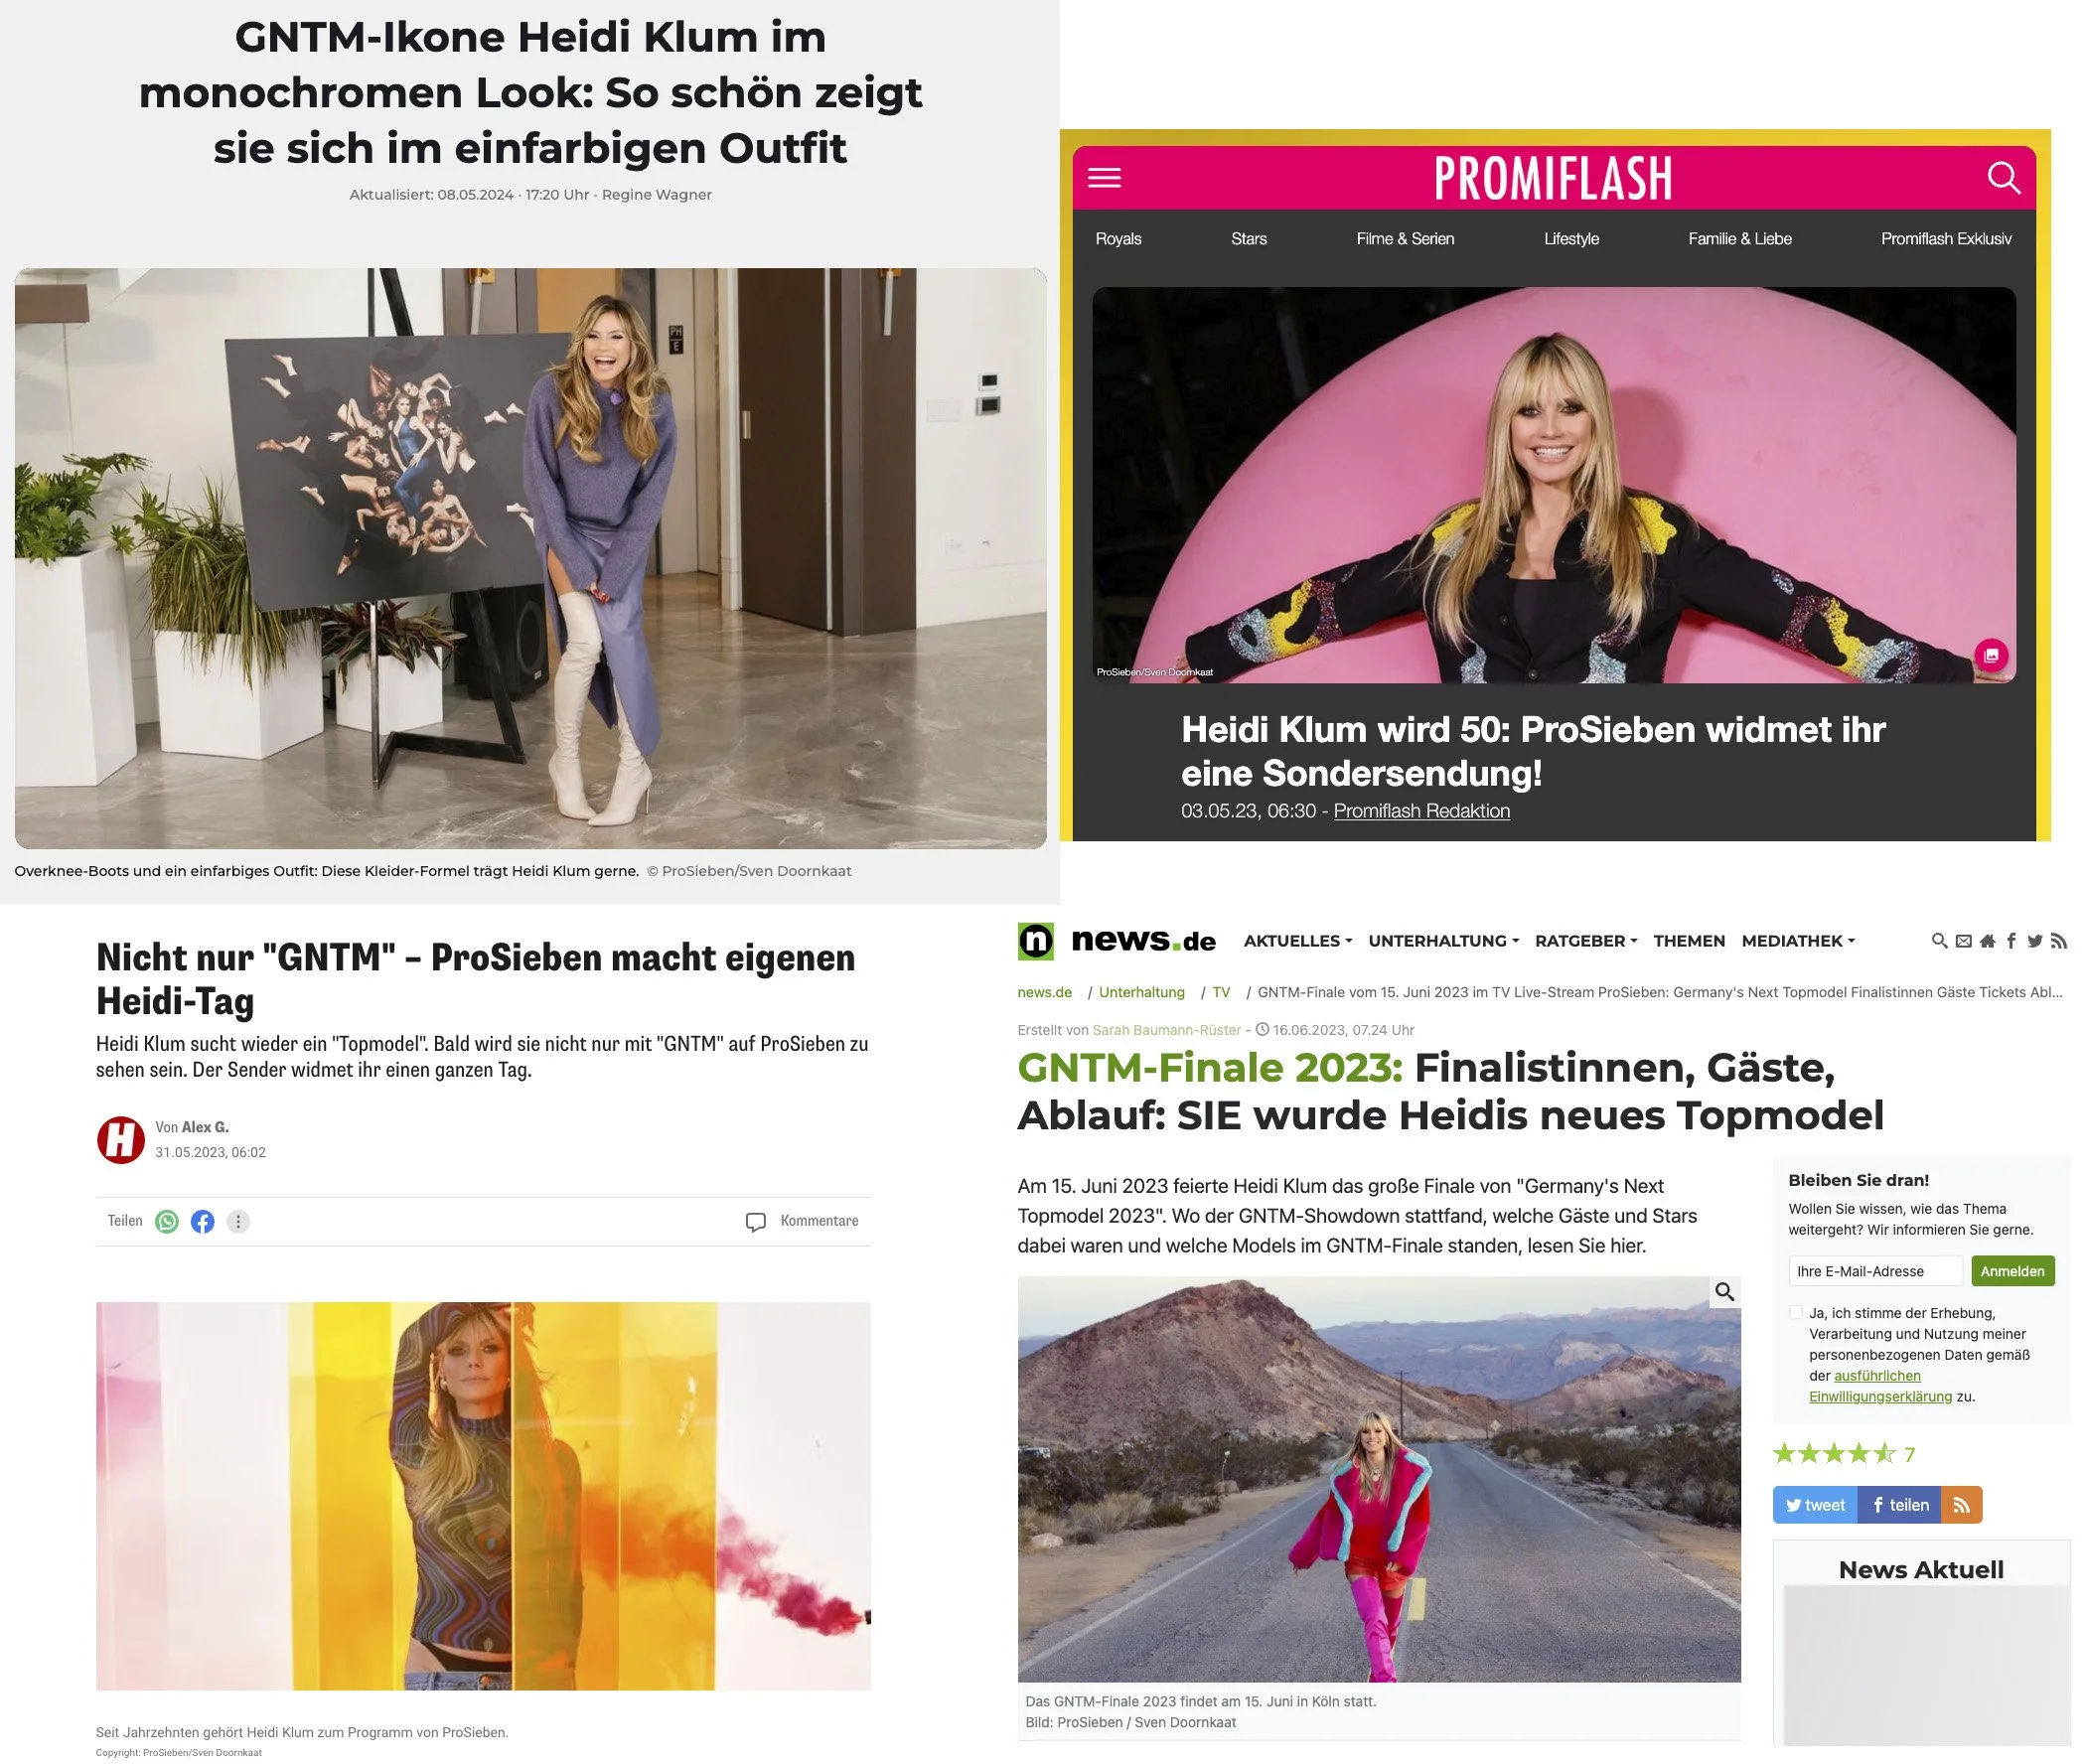2086x1764 pixels.
Task: Open the Royals section in Promiflash
Action: [1118, 239]
